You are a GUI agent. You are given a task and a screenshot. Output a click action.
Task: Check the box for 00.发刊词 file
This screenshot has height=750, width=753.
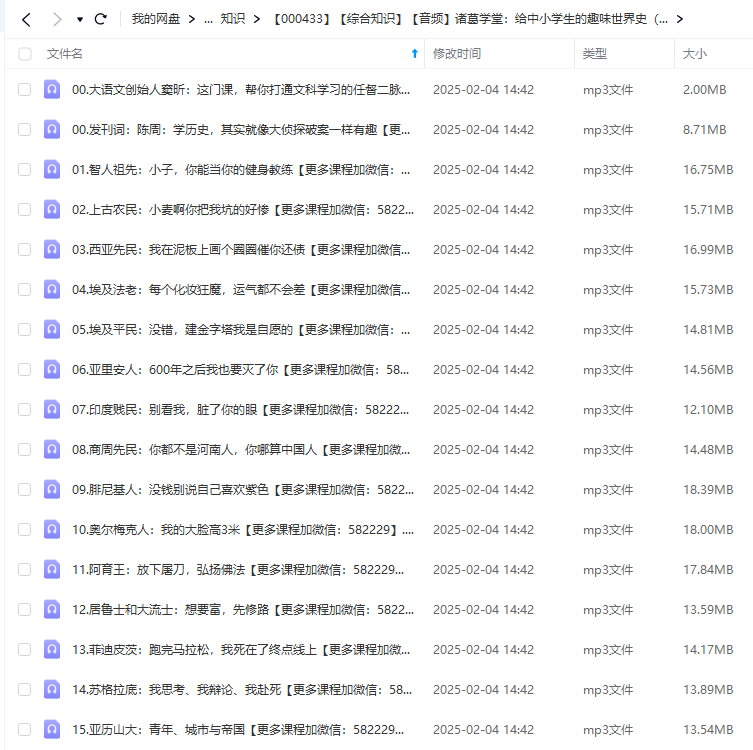click(24, 130)
